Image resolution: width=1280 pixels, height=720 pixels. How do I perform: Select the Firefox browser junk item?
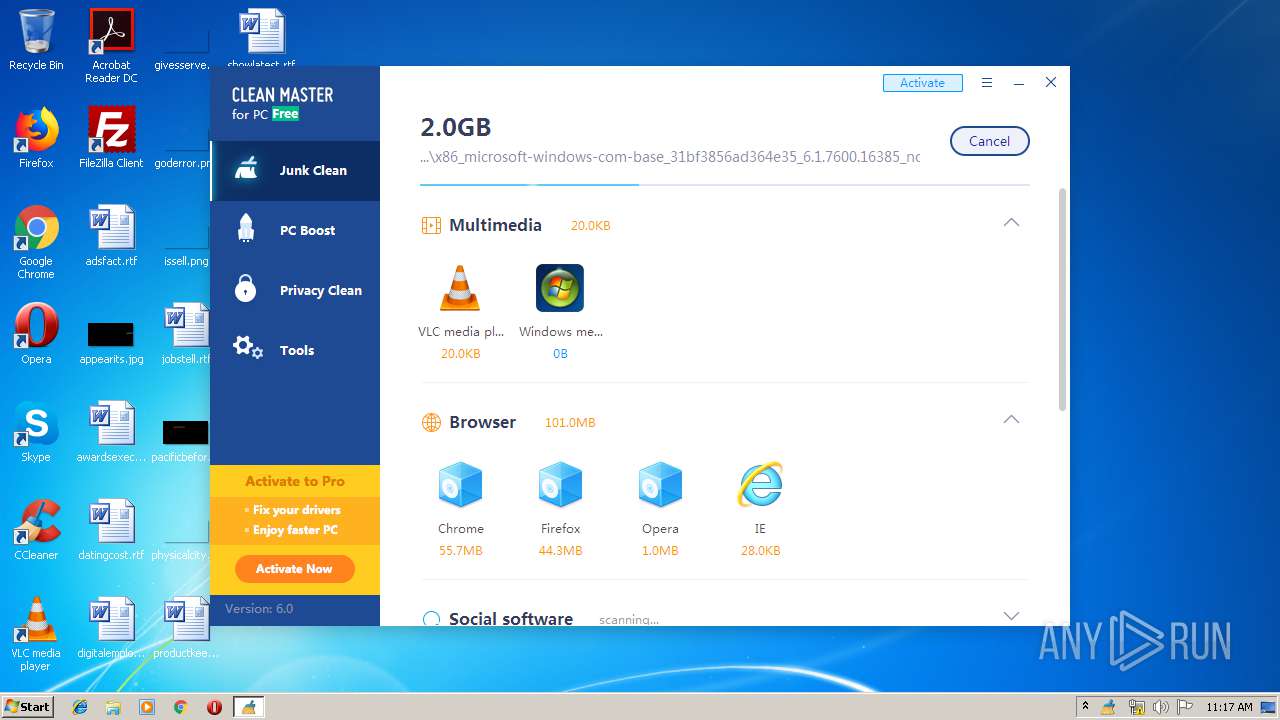coord(560,509)
